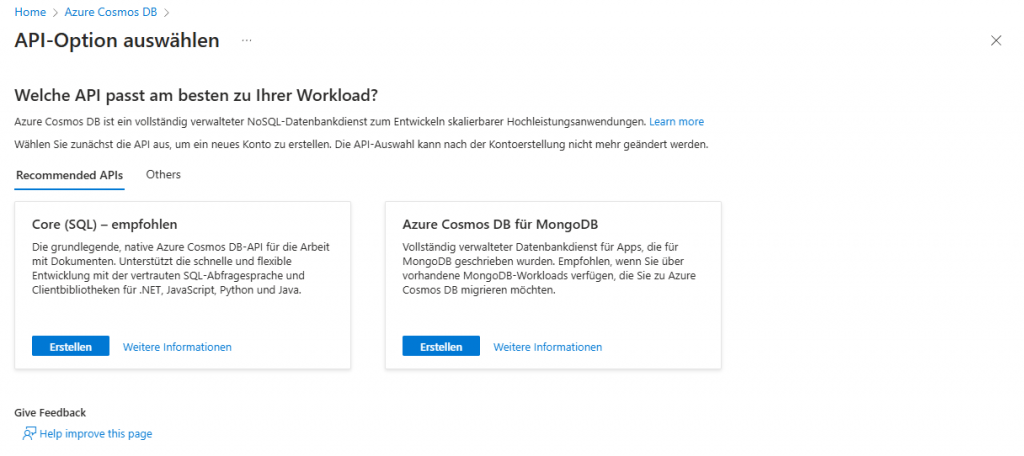Click the Wählen Sie zunächst die API sentence

[x=361, y=144]
